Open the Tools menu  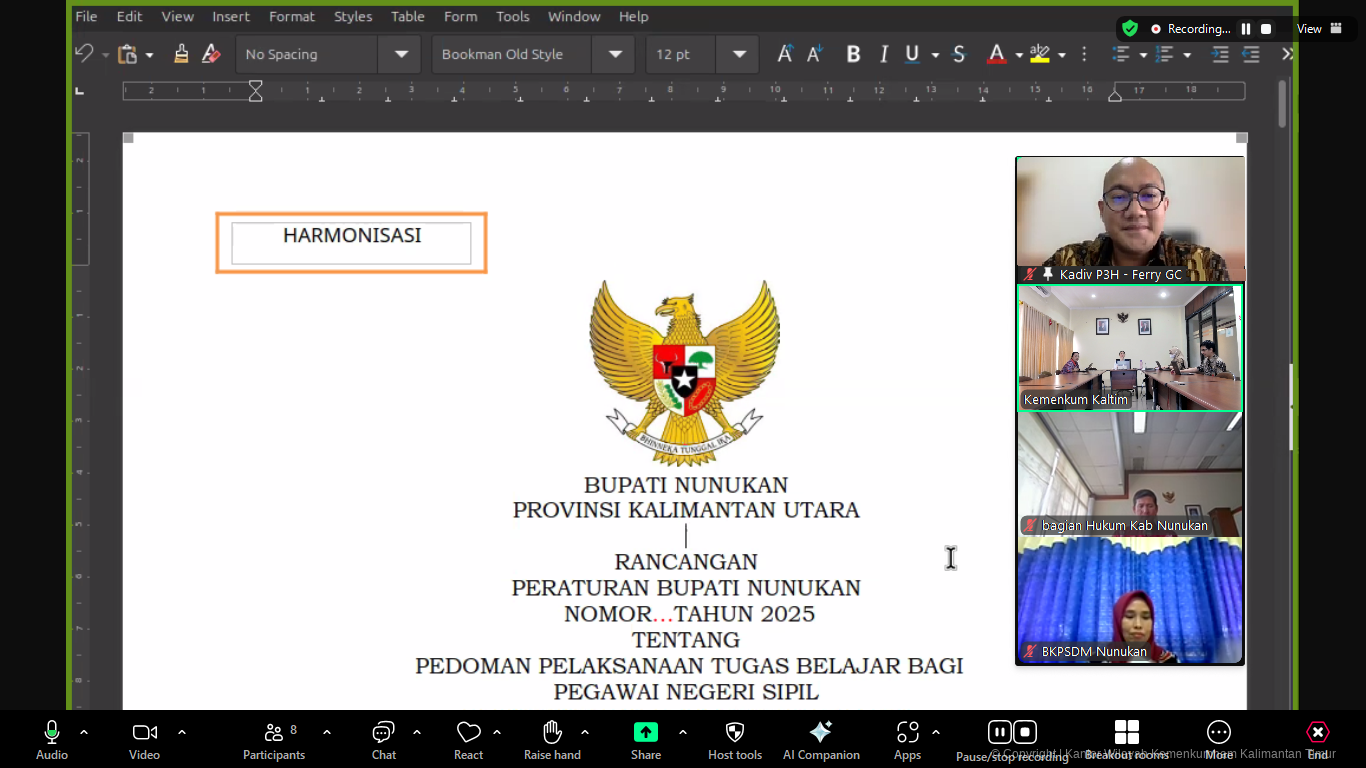[x=513, y=16]
